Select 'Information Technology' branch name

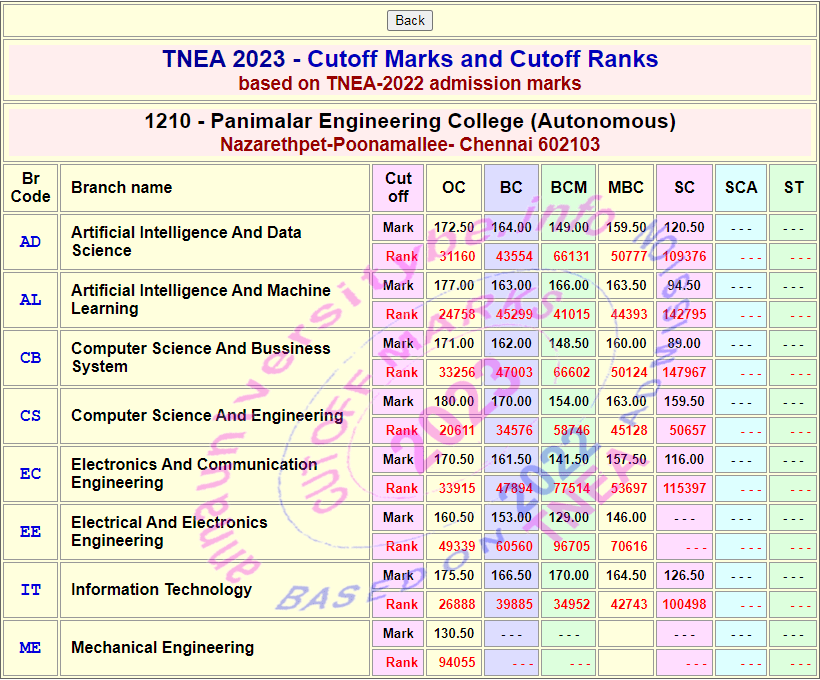click(162, 590)
